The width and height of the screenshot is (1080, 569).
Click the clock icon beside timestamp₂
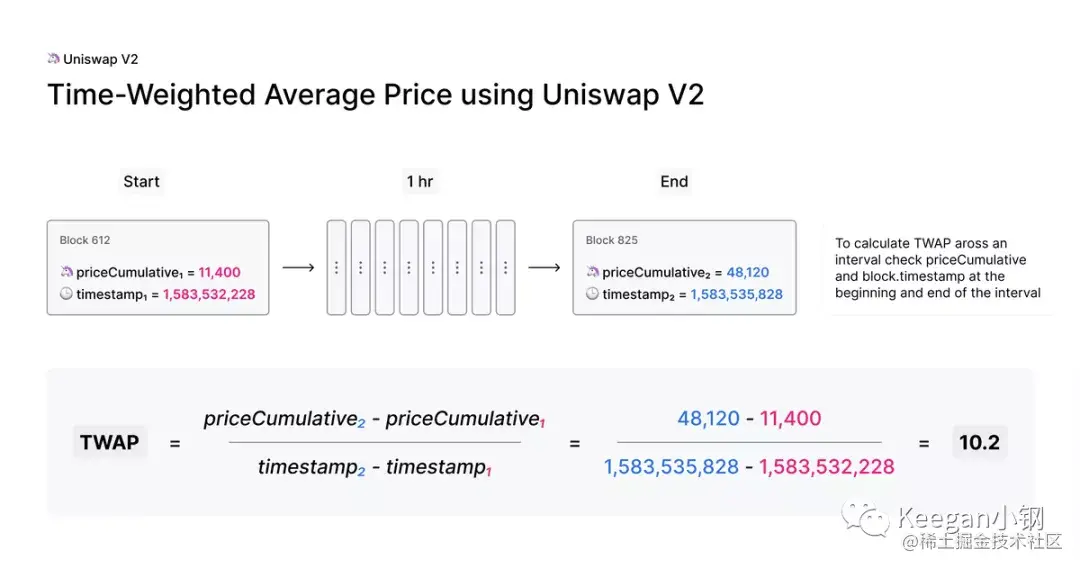pyautogui.click(x=592, y=293)
